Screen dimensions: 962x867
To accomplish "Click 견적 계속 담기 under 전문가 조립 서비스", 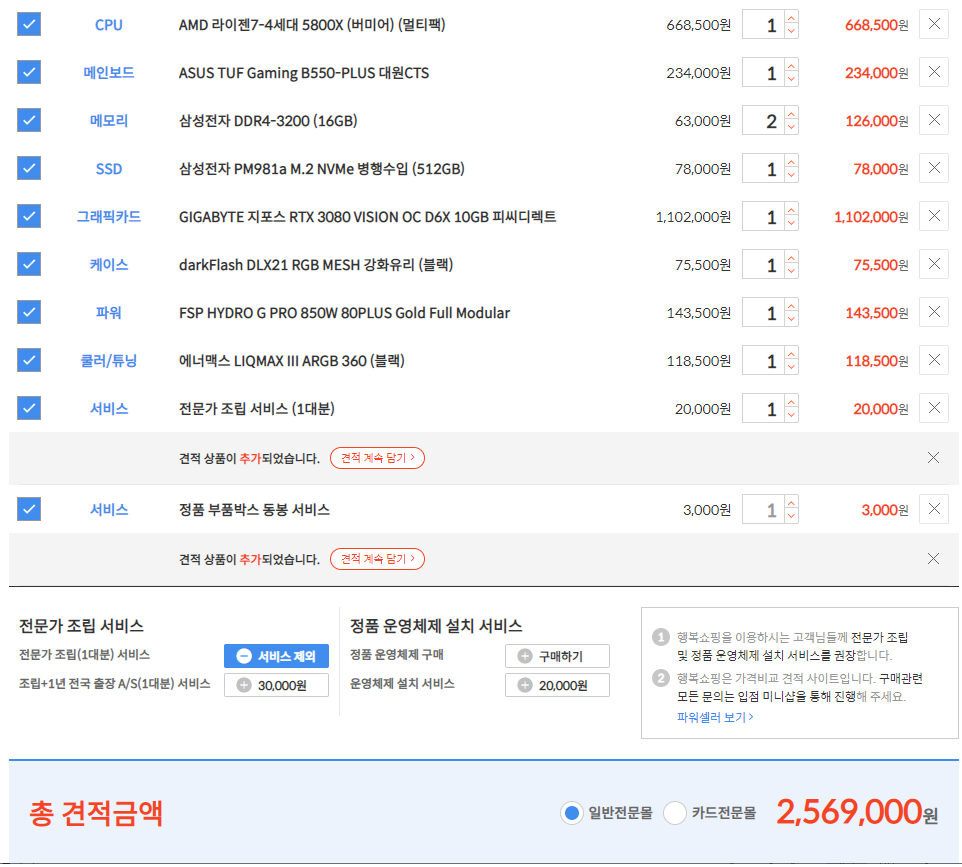I will 377,458.
